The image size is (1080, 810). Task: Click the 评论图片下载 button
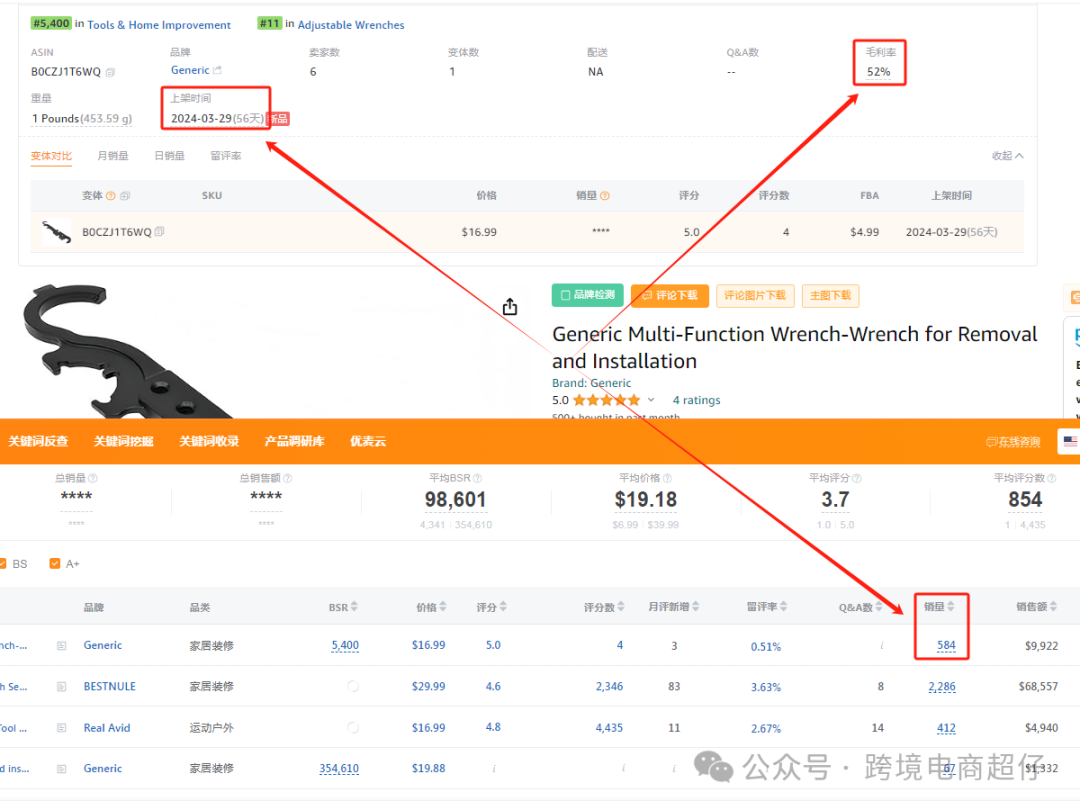(756, 295)
